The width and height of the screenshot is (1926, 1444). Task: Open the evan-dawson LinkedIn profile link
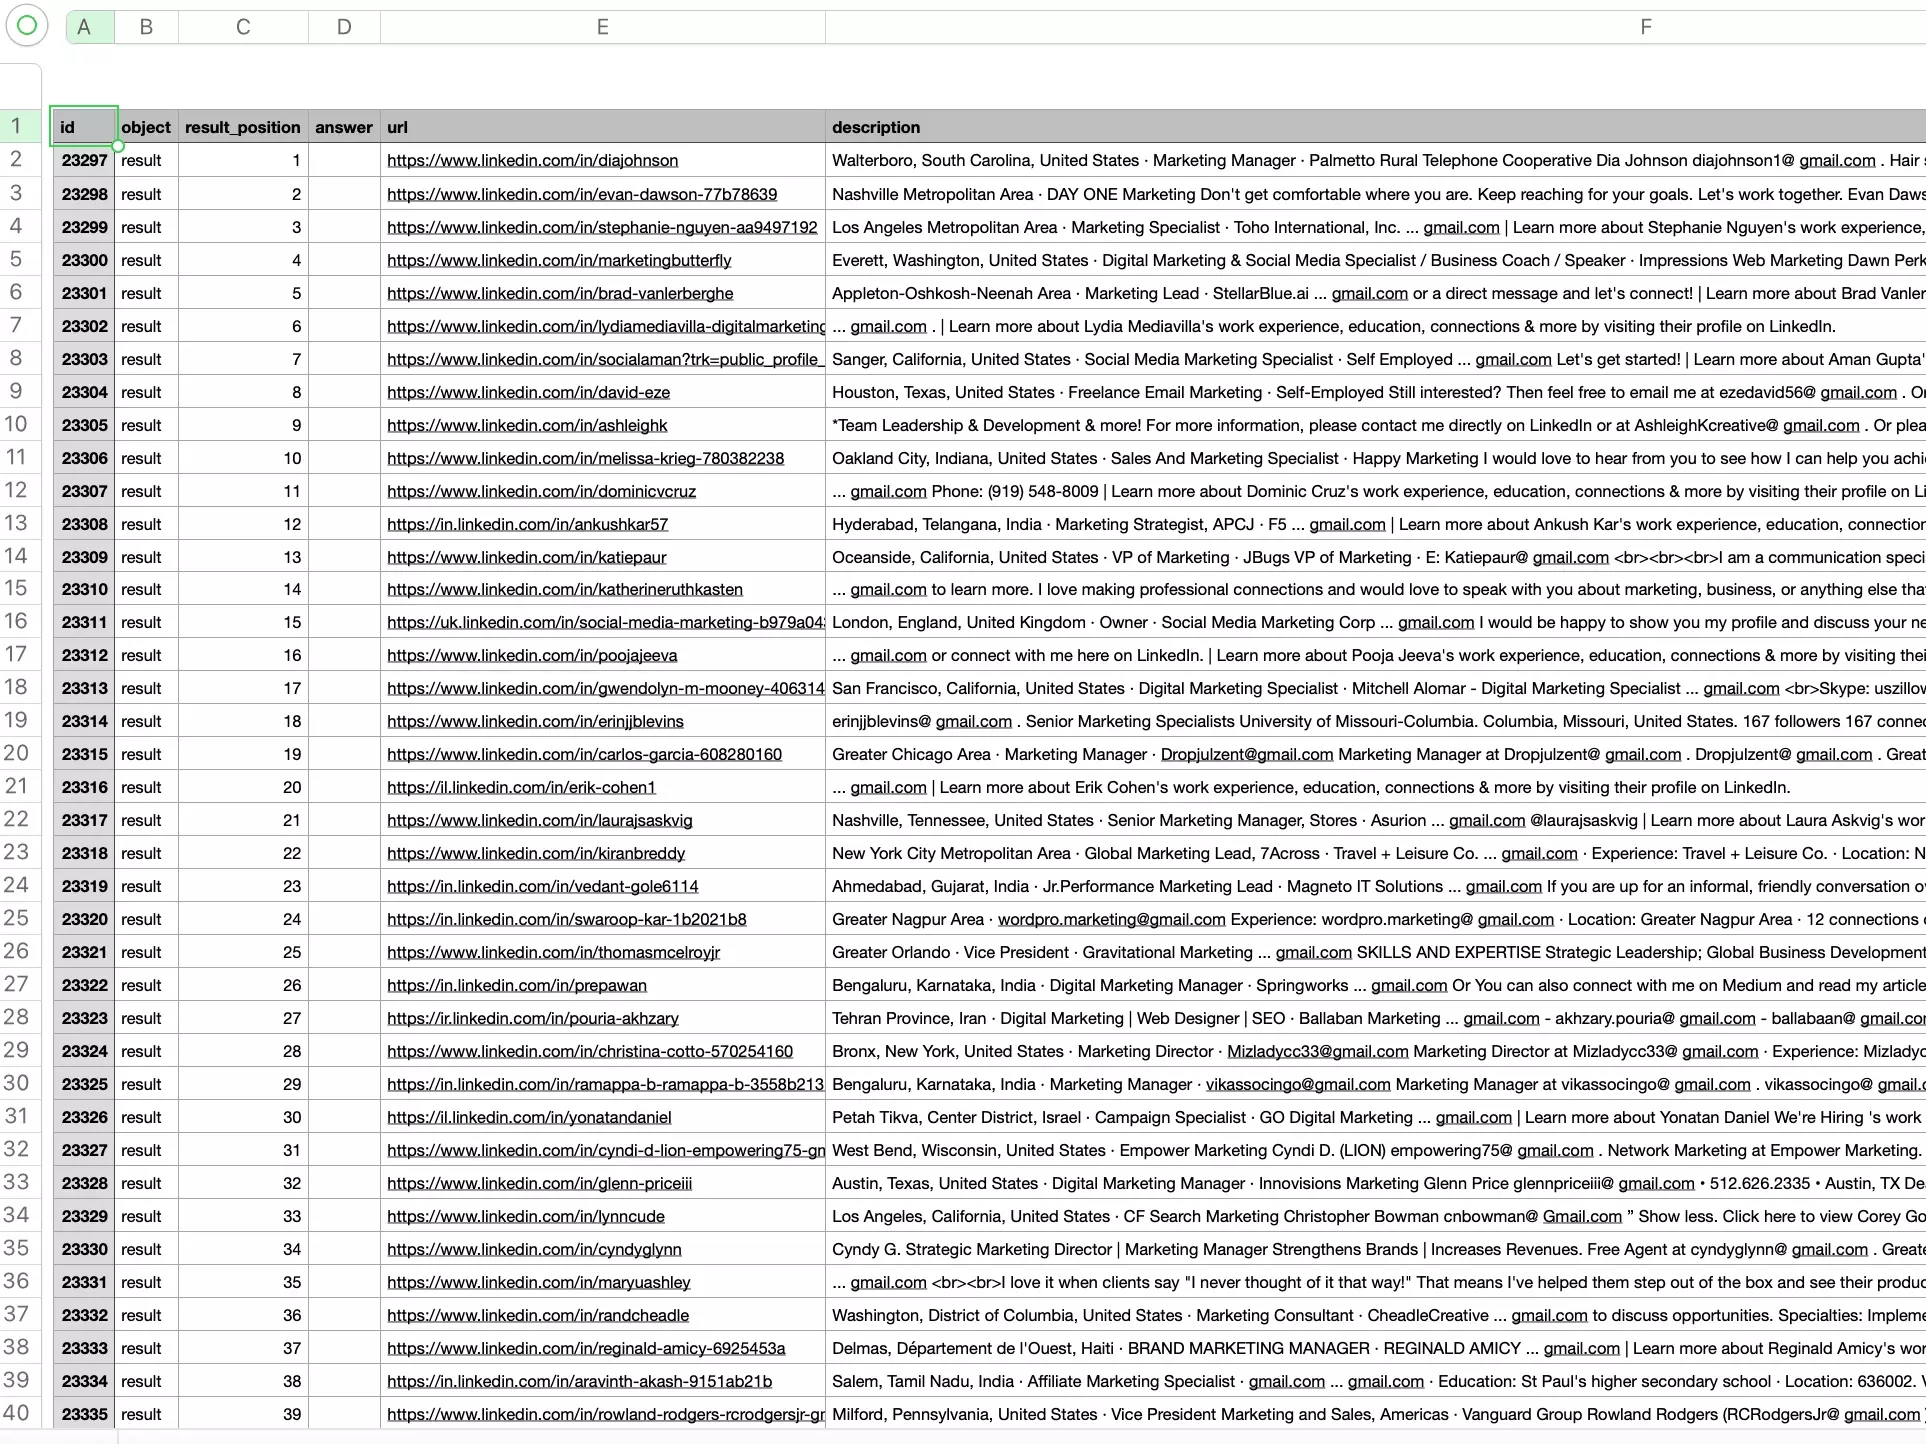coord(582,194)
